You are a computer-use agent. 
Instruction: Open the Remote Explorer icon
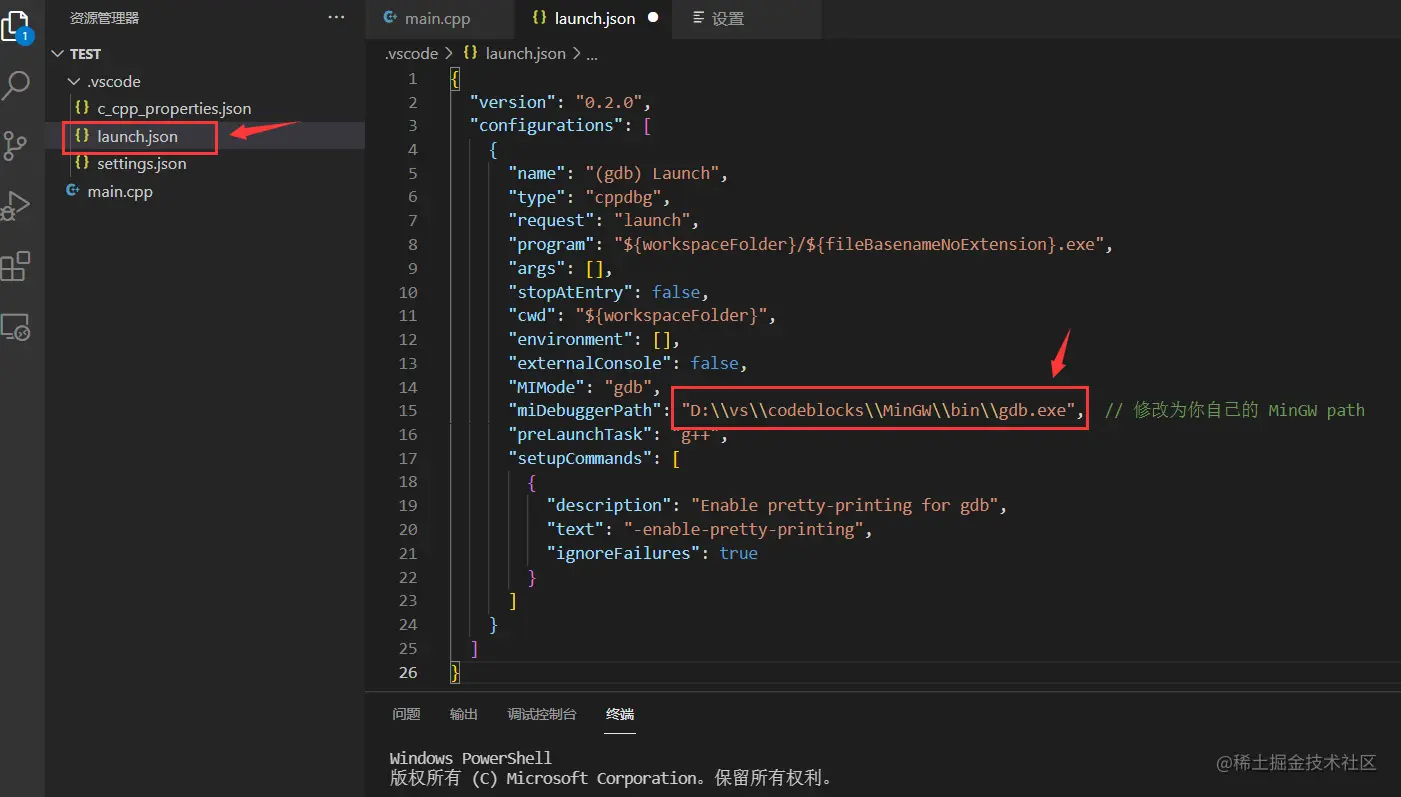tap(17, 326)
